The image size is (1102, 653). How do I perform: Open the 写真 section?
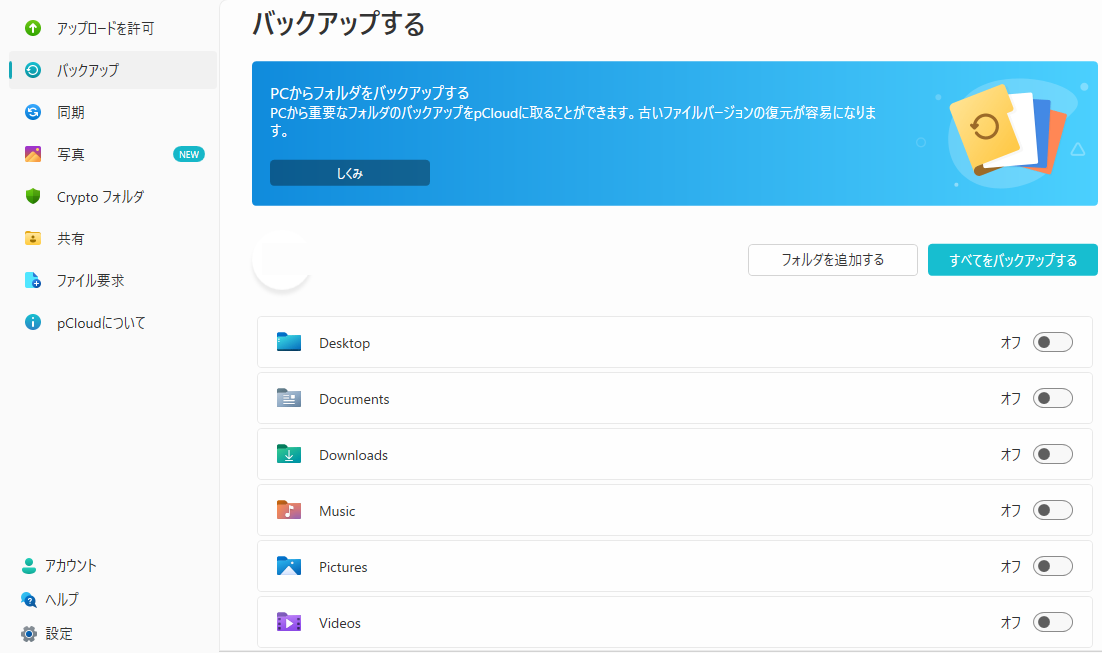coord(112,155)
